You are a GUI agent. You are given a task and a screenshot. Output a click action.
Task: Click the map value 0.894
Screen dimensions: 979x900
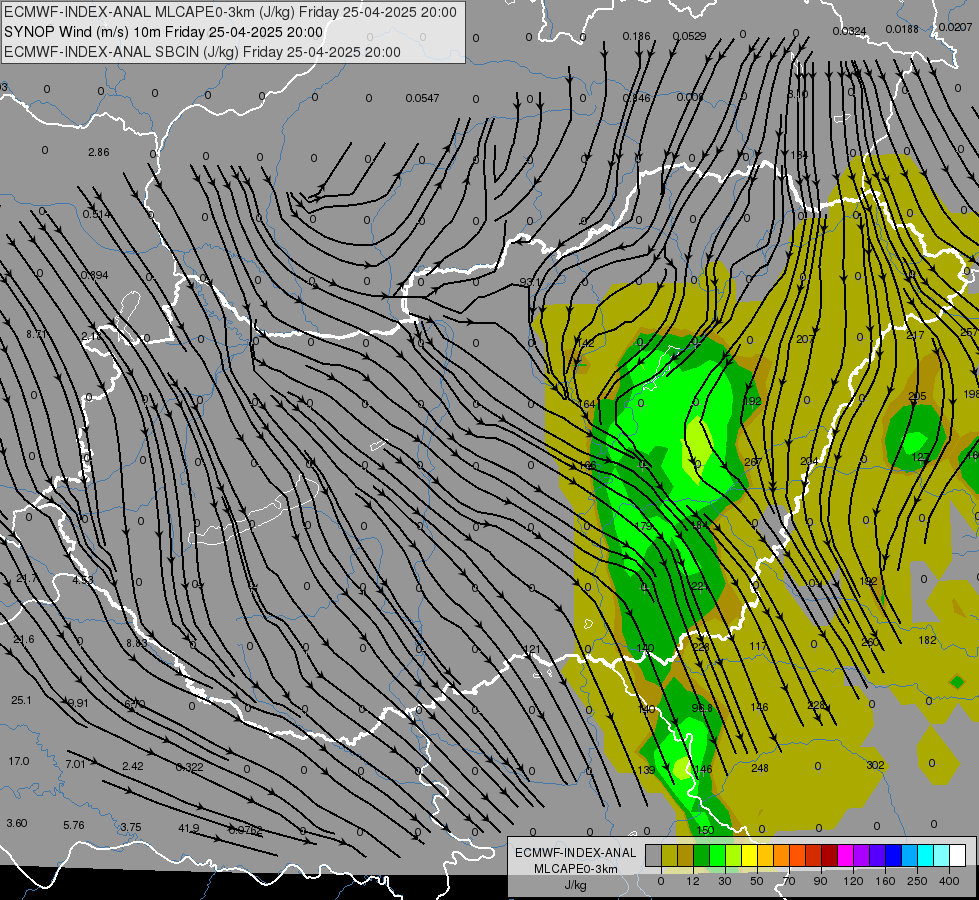(x=94, y=275)
